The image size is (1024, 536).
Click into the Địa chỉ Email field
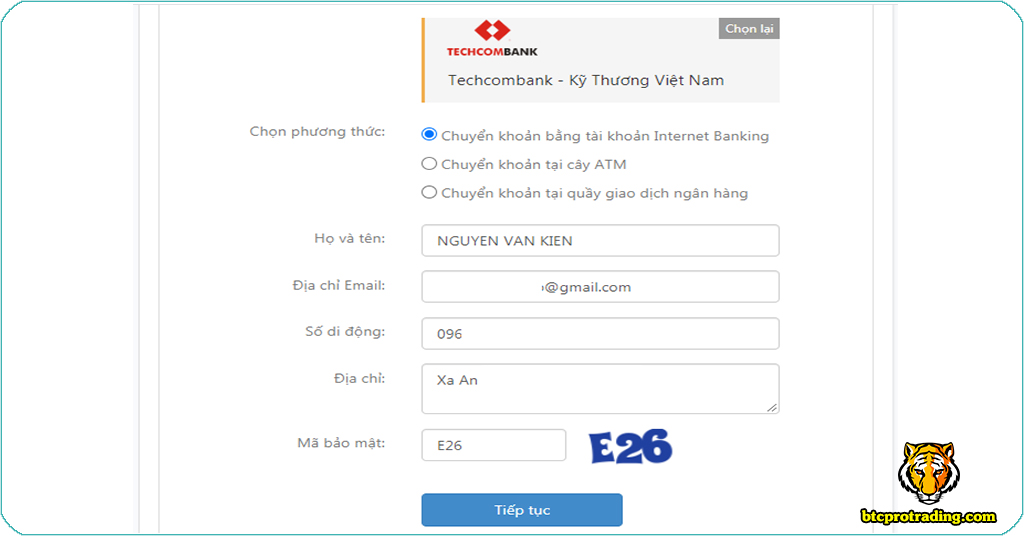[600, 287]
